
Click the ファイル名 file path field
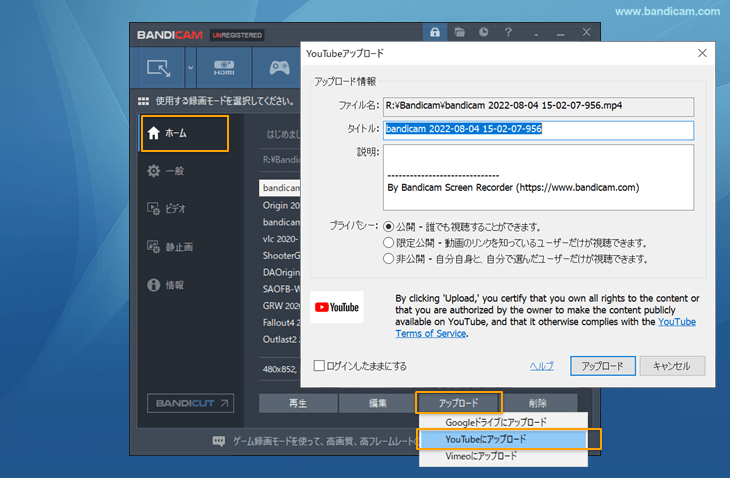(538, 106)
